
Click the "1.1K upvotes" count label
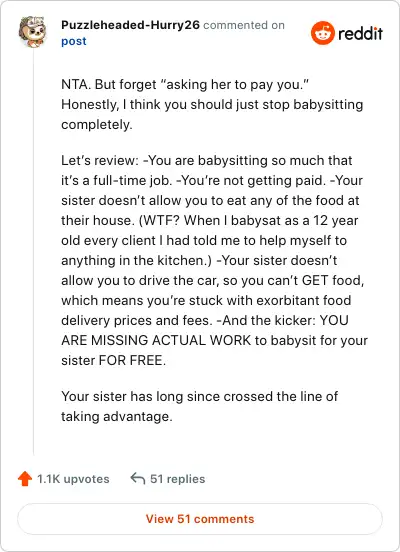pos(73,479)
